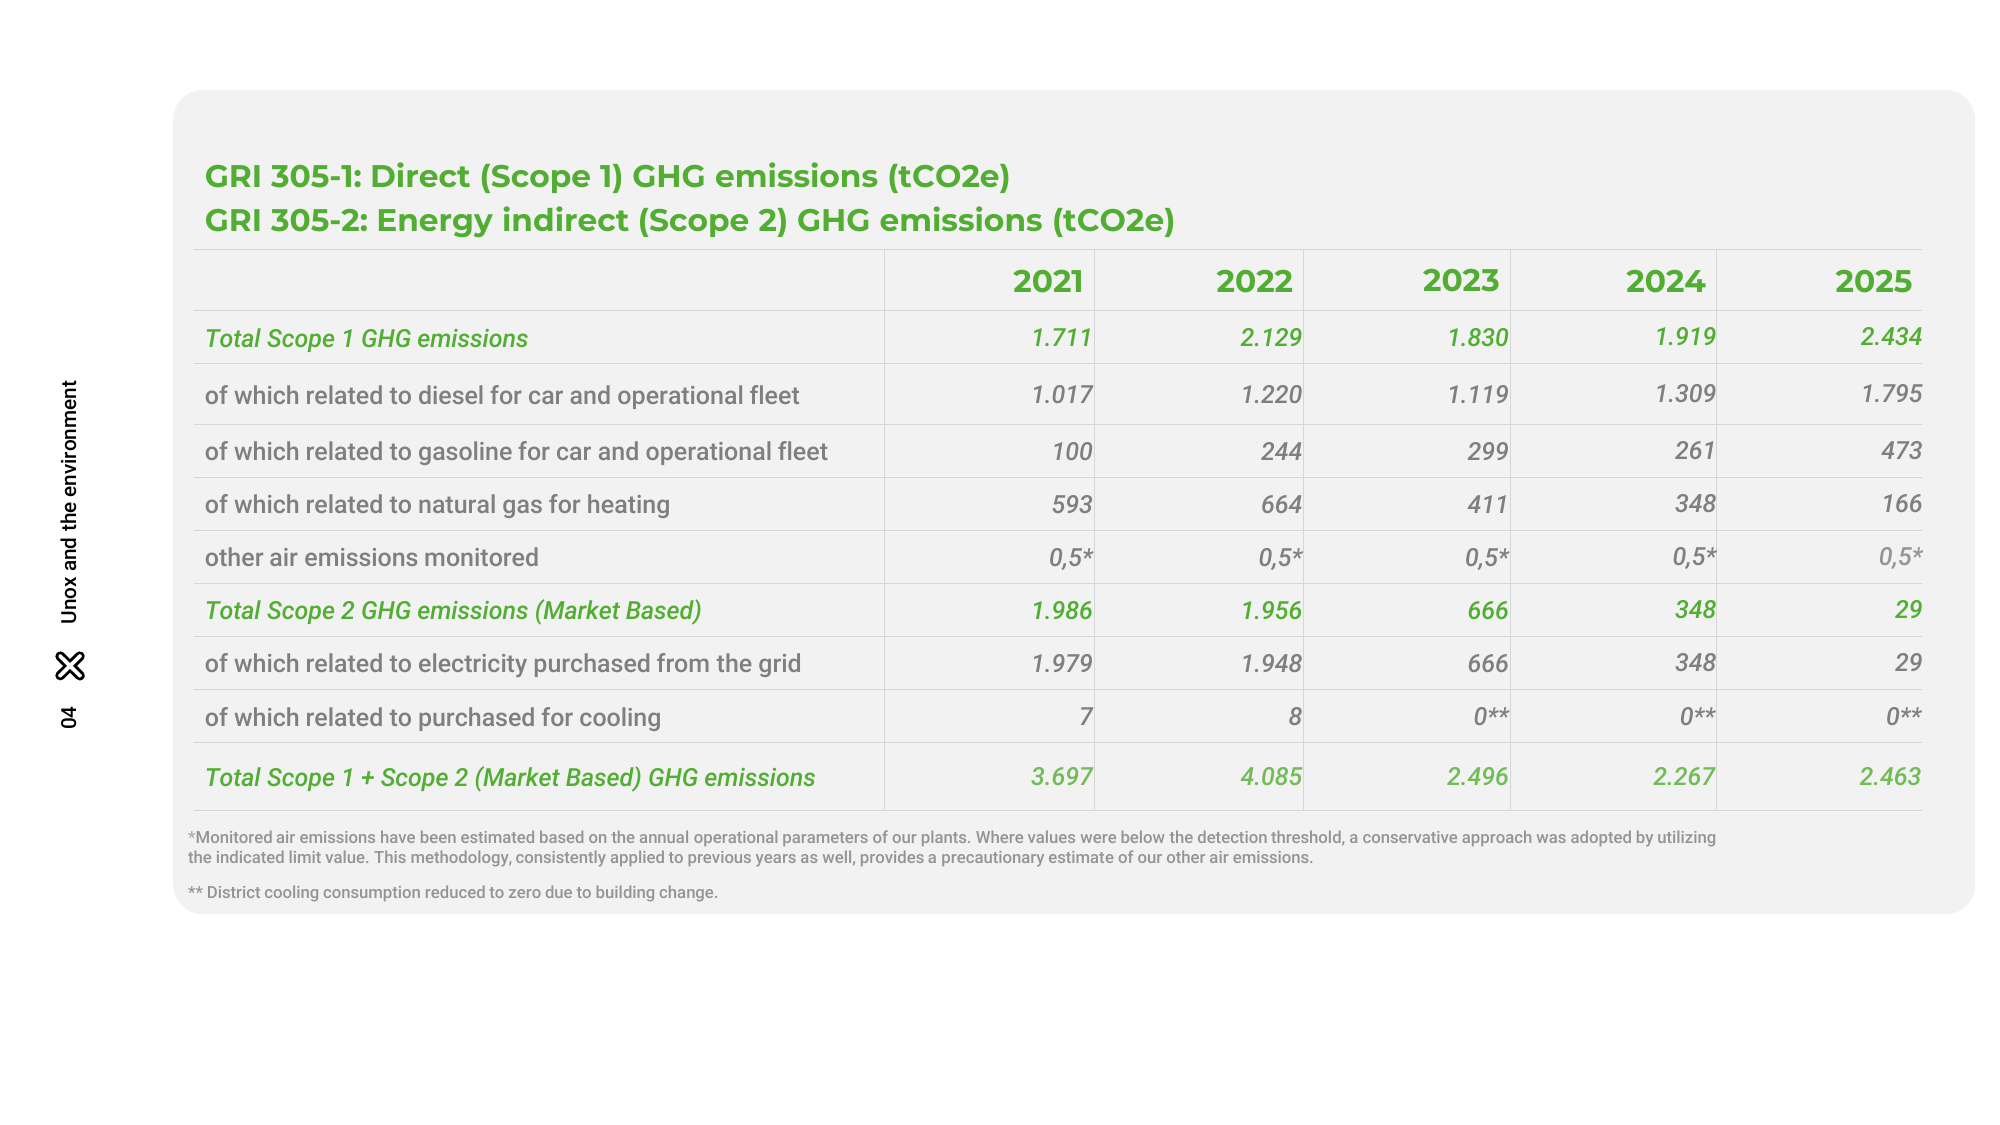Select 'Total Scope 2 GHG emissions (Market Based)' label

453,611
